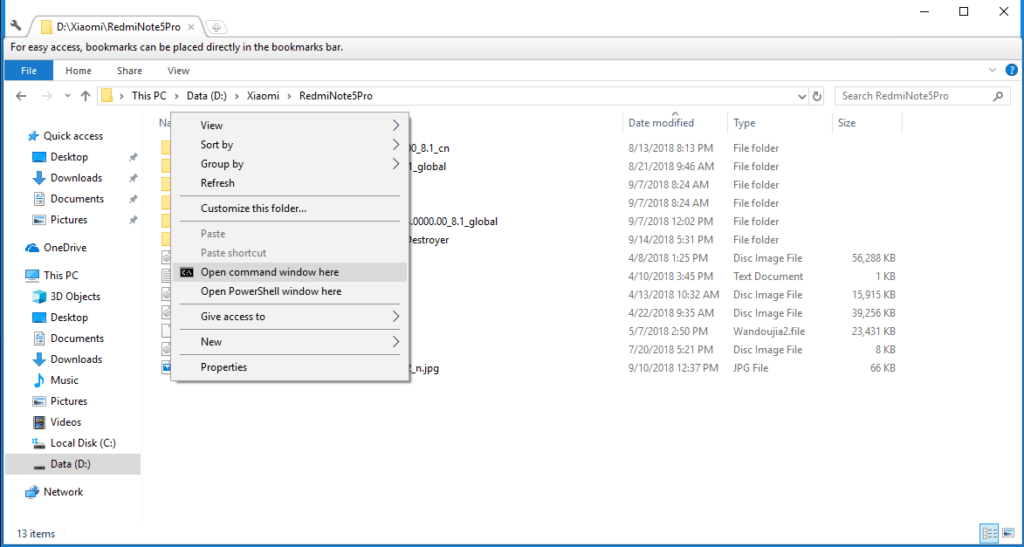Open the File ribbon tab

point(29,70)
